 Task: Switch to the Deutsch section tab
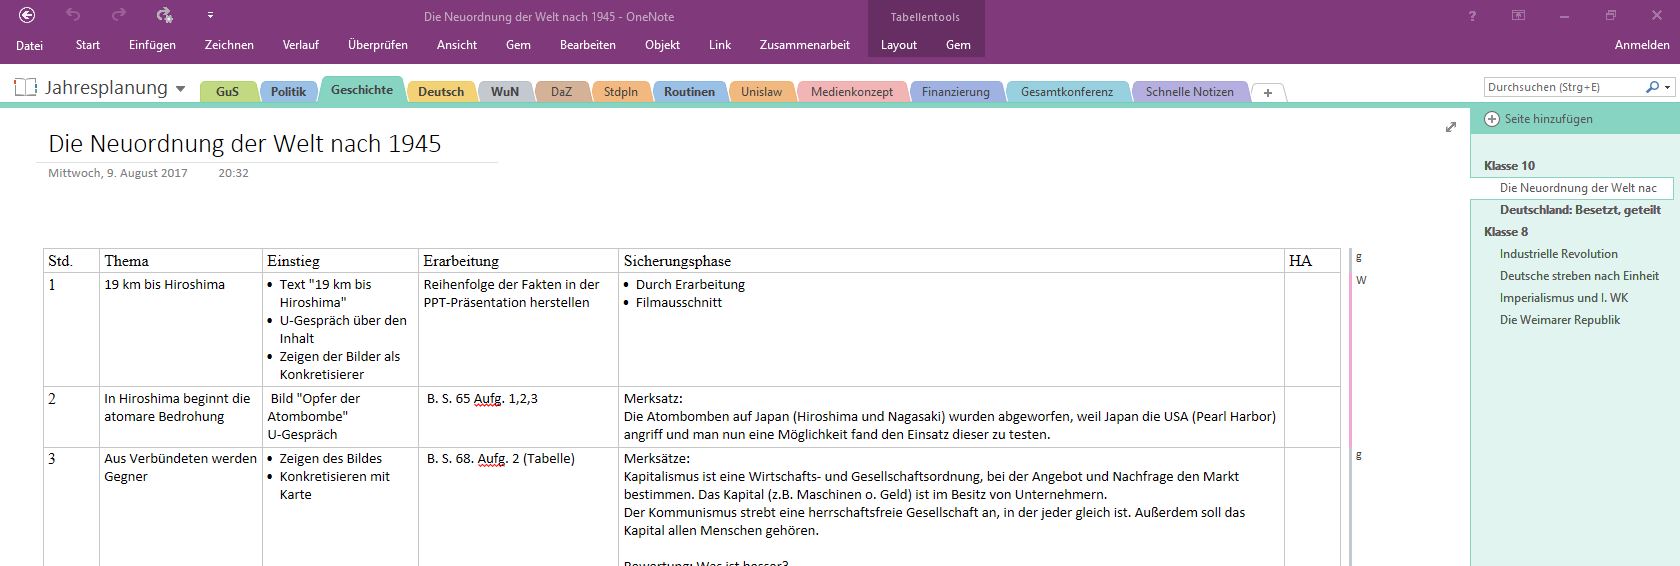point(441,92)
